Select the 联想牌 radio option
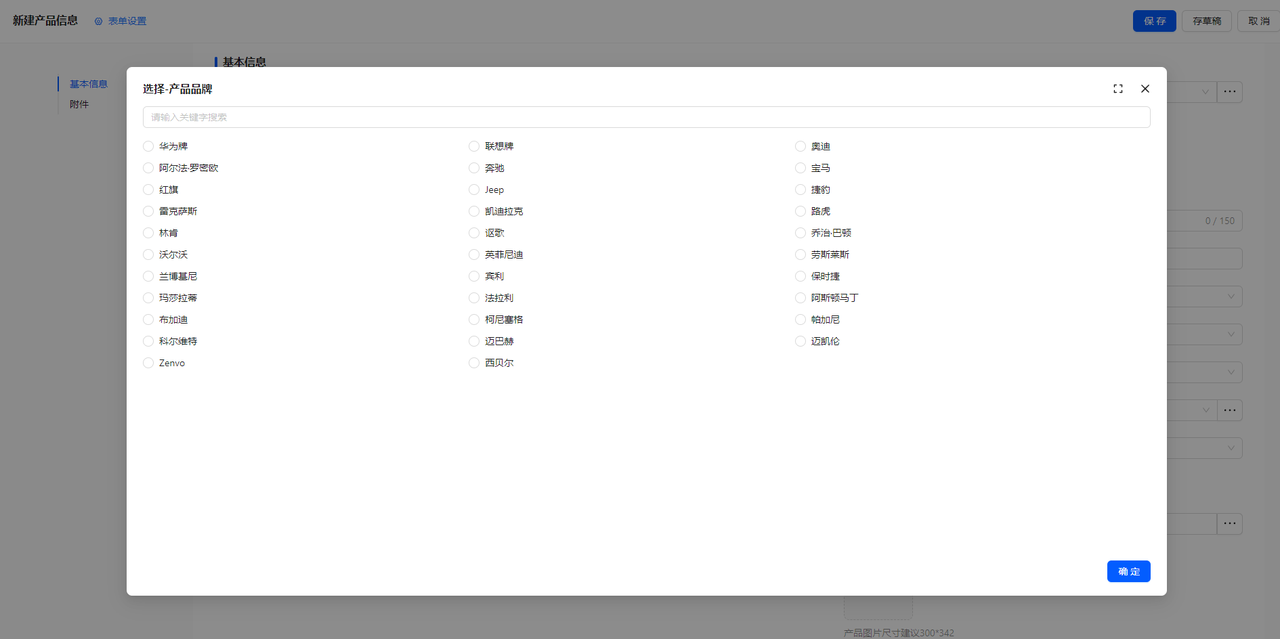 pyautogui.click(x=475, y=146)
